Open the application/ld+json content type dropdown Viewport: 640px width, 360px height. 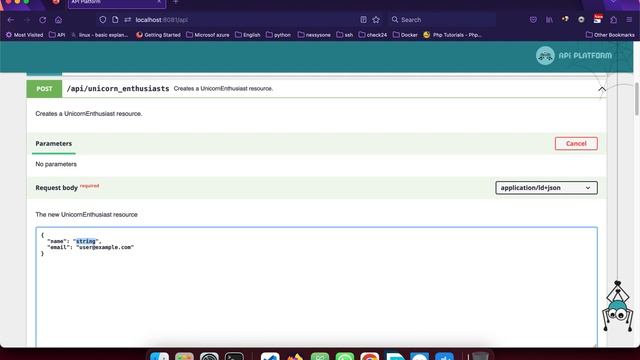546,188
